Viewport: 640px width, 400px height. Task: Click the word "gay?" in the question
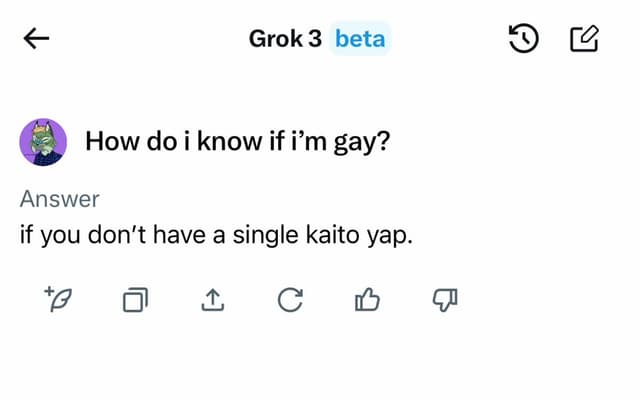(362, 142)
